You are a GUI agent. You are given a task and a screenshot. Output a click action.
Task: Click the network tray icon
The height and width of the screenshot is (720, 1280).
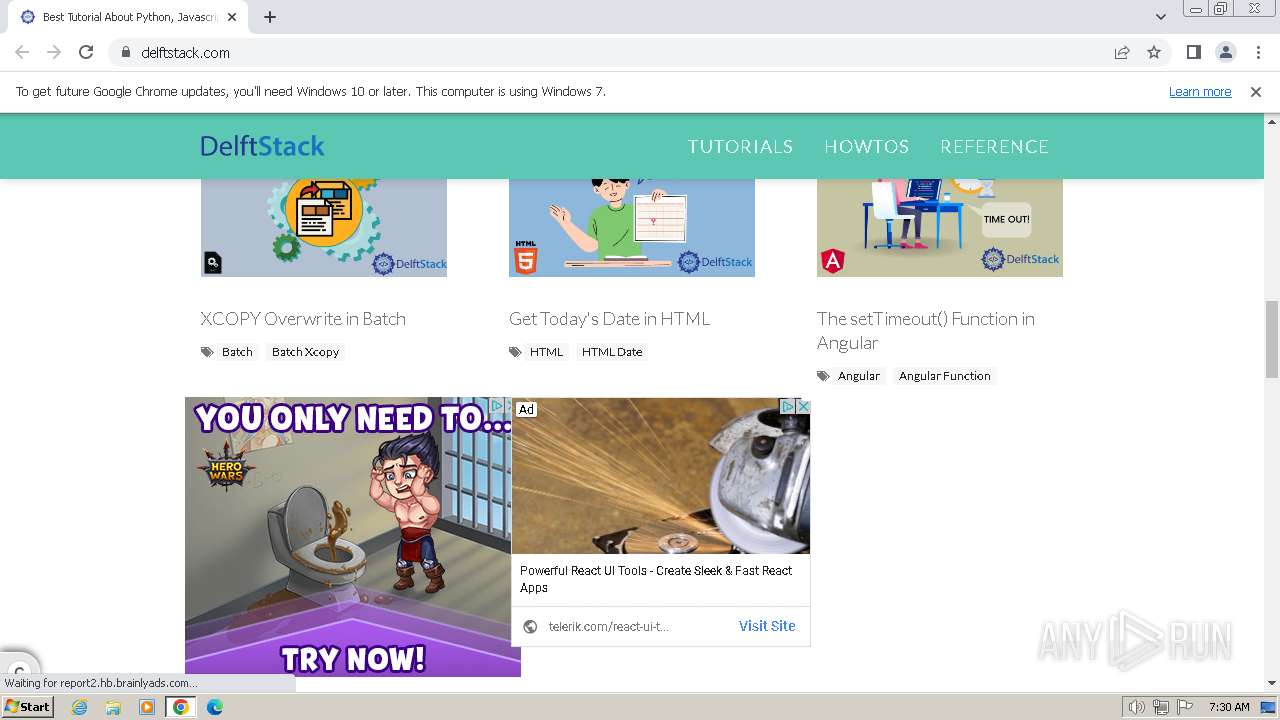point(1161,707)
